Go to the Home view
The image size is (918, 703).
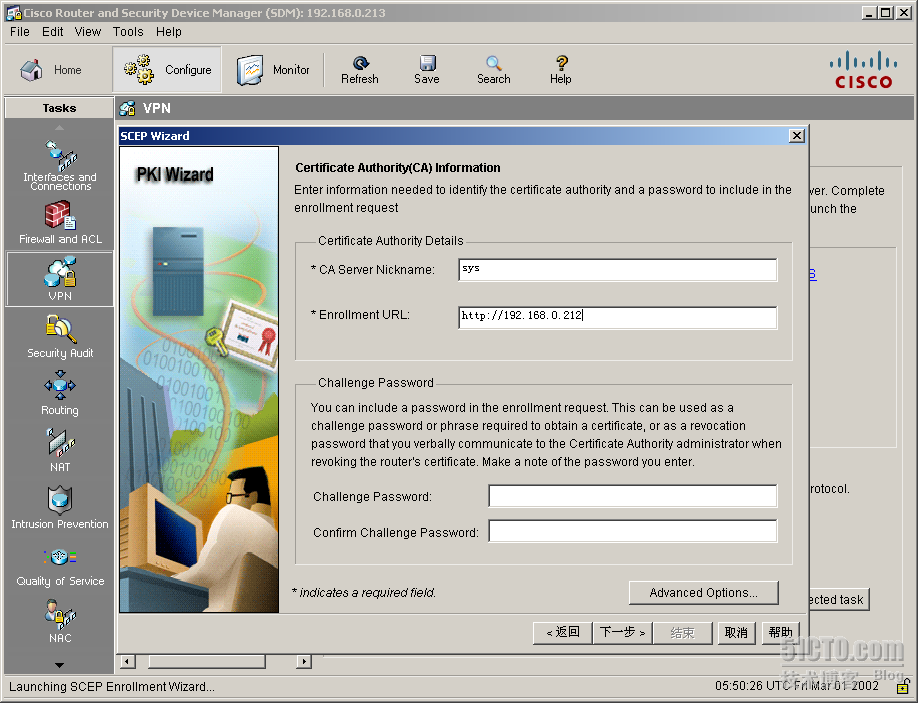(x=50, y=70)
